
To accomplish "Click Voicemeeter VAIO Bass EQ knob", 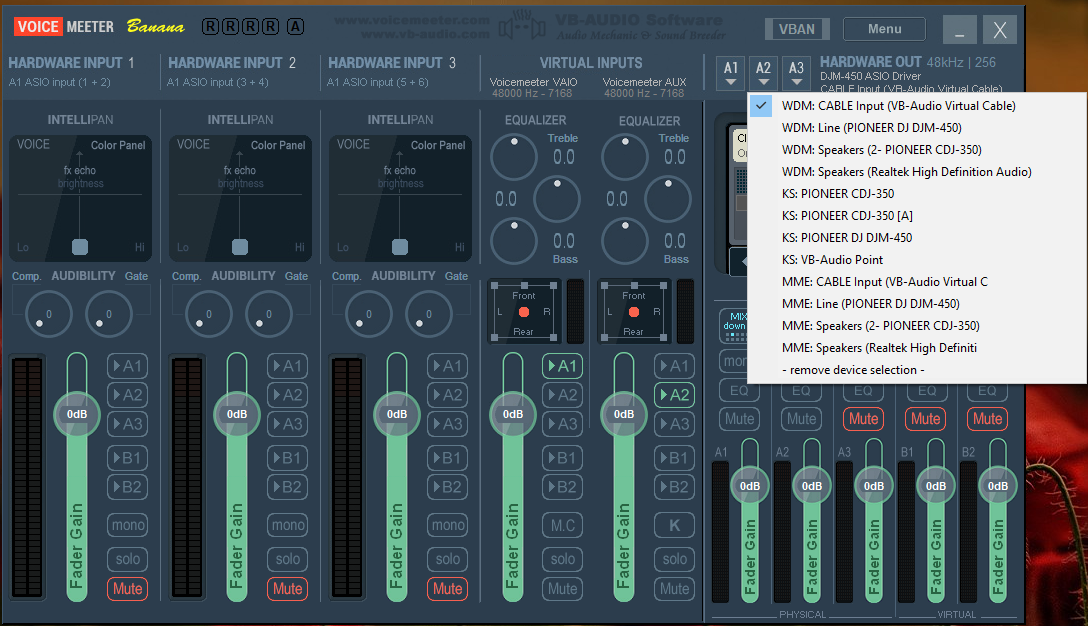I will [513, 241].
